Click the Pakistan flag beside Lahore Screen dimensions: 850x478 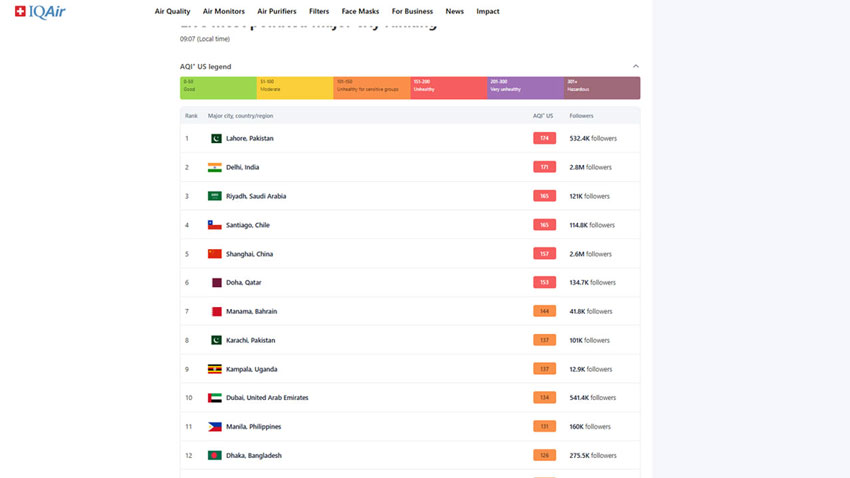pos(216,139)
